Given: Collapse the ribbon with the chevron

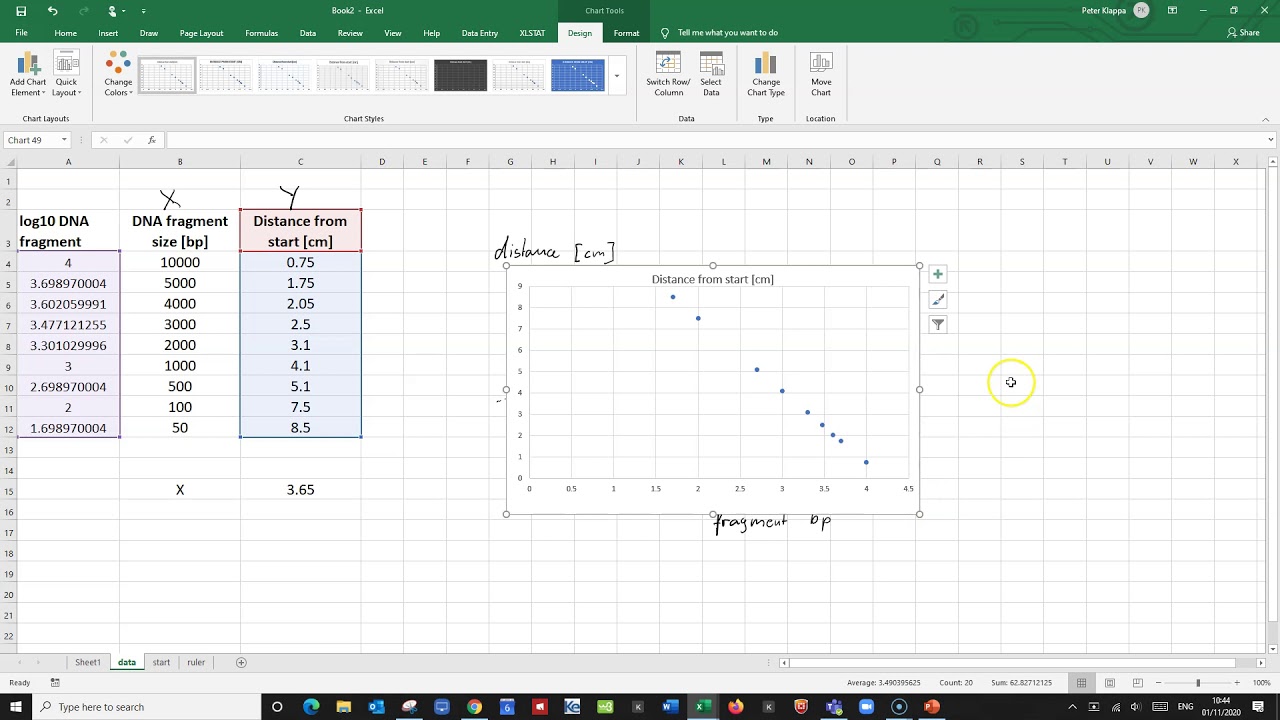Looking at the screenshot, I should 1266,119.
